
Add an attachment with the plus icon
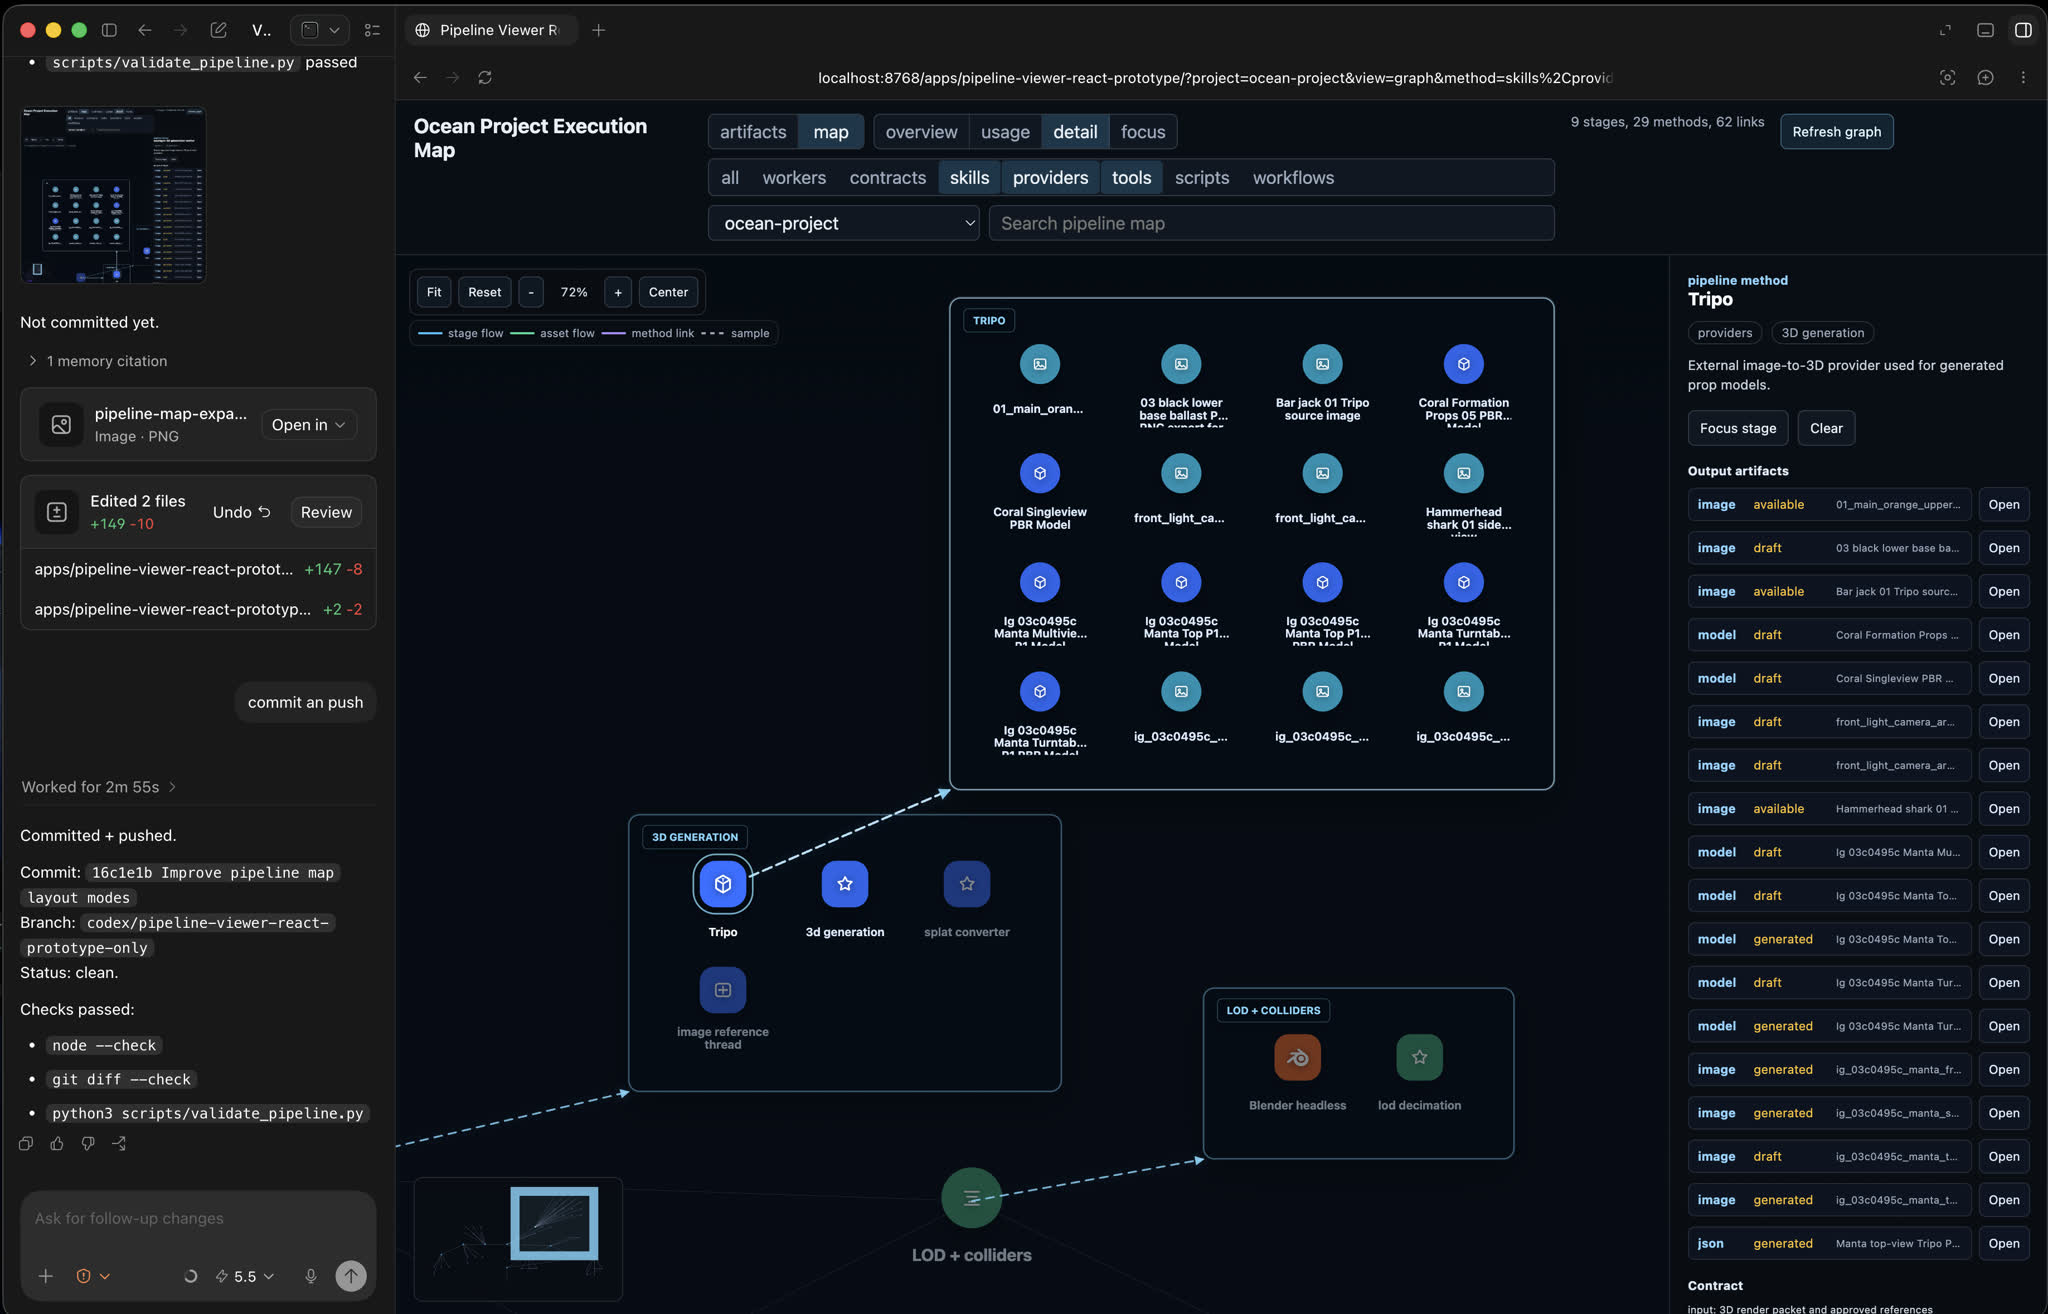pos(45,1276)
